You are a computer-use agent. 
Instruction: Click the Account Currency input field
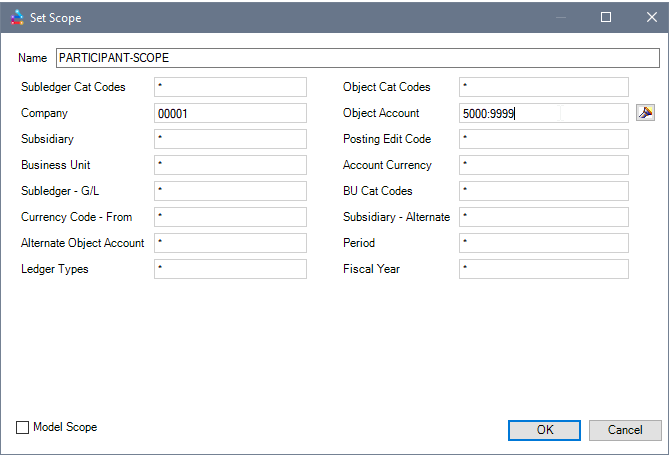tap(543, 165)
